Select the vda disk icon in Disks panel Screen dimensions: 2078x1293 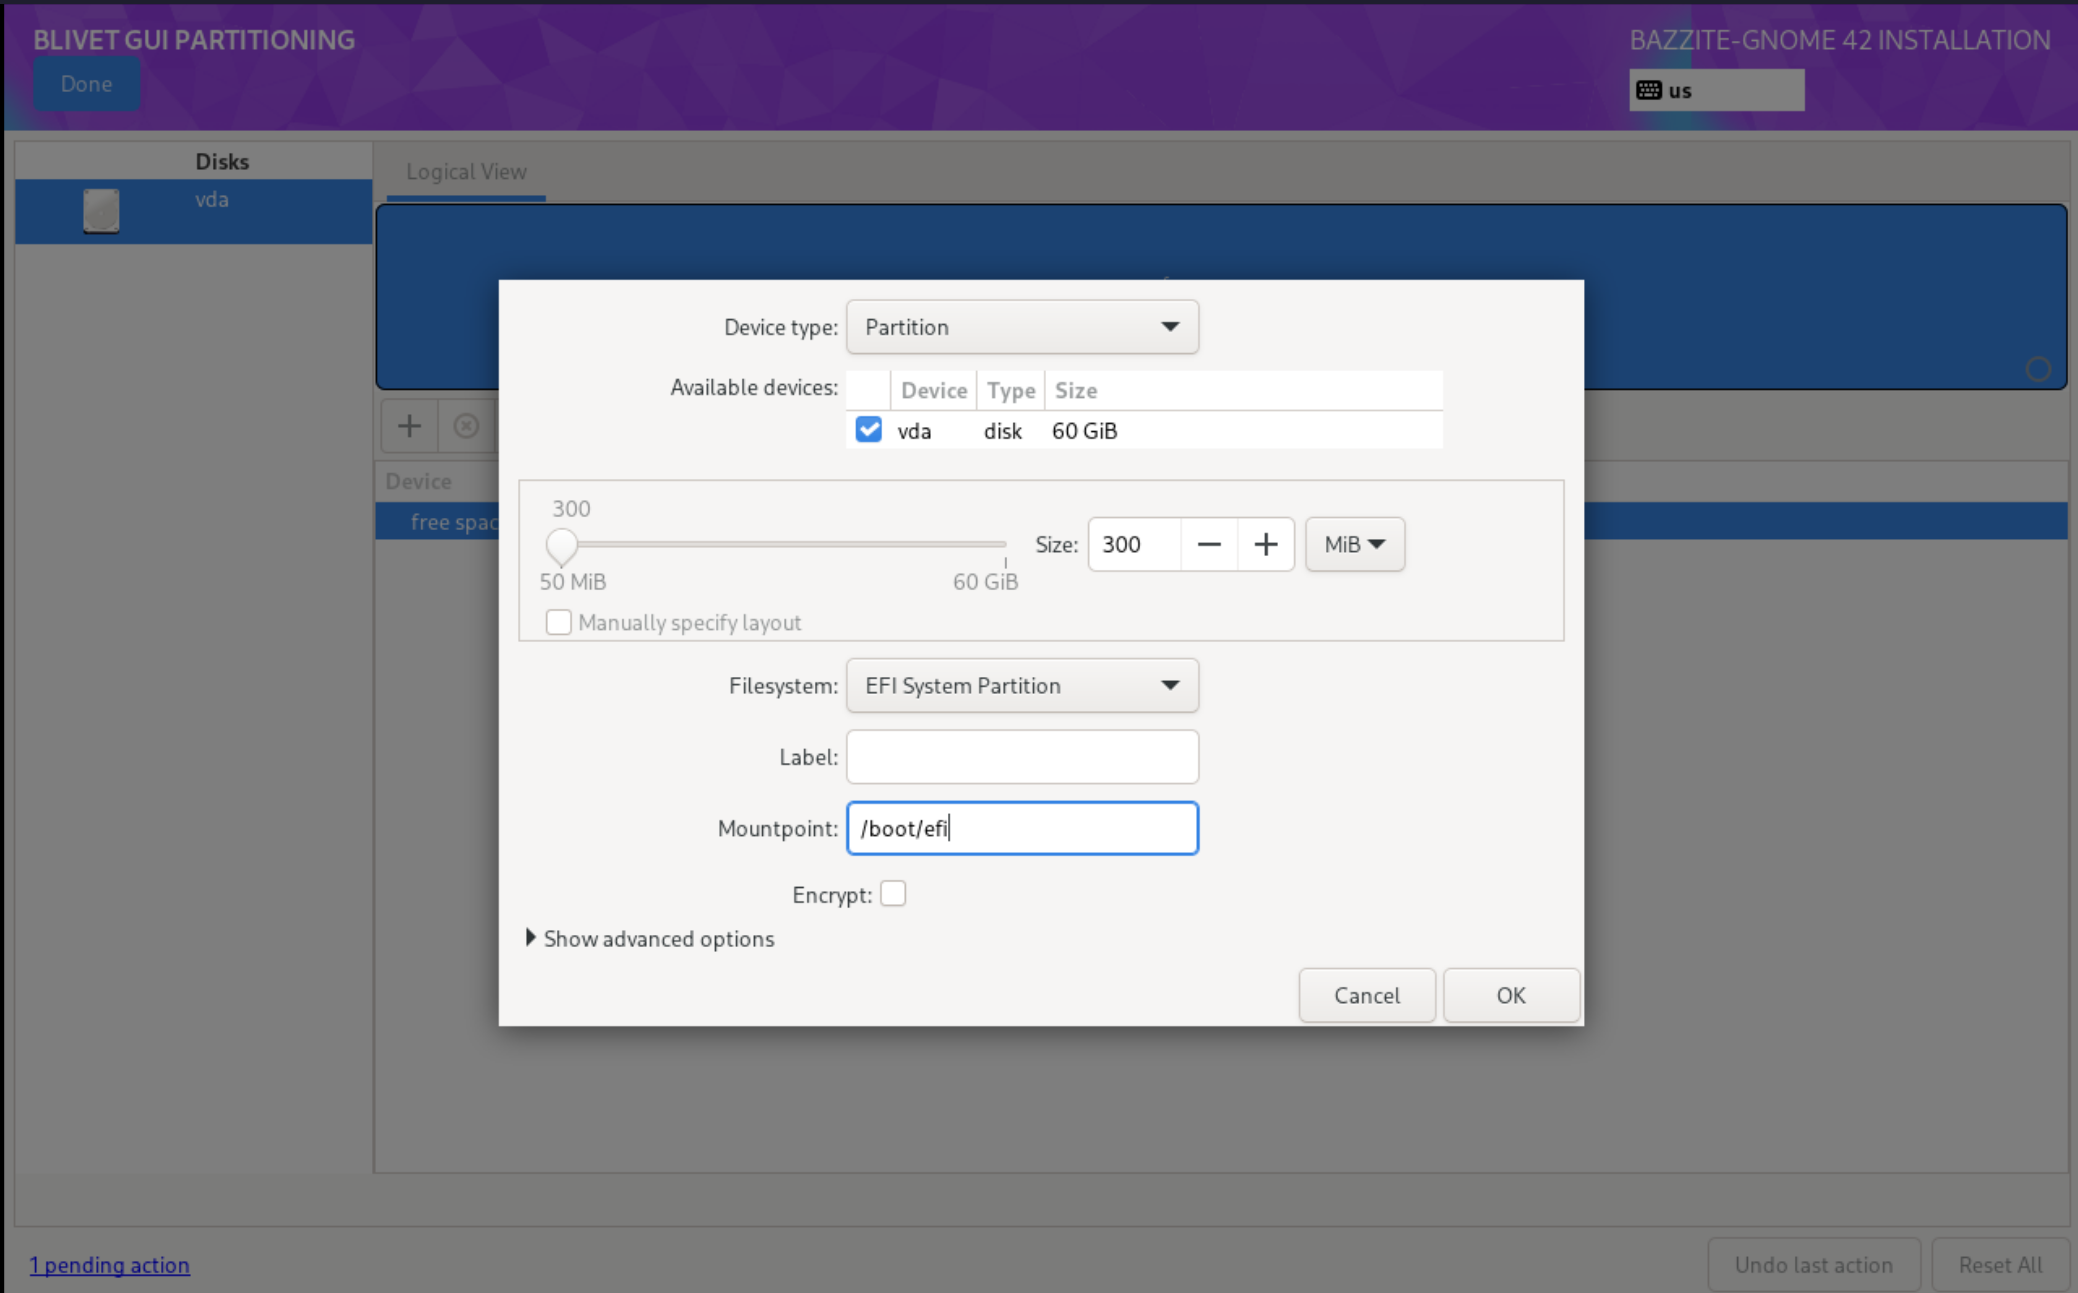pyautogui.click(x=101, y=211)
